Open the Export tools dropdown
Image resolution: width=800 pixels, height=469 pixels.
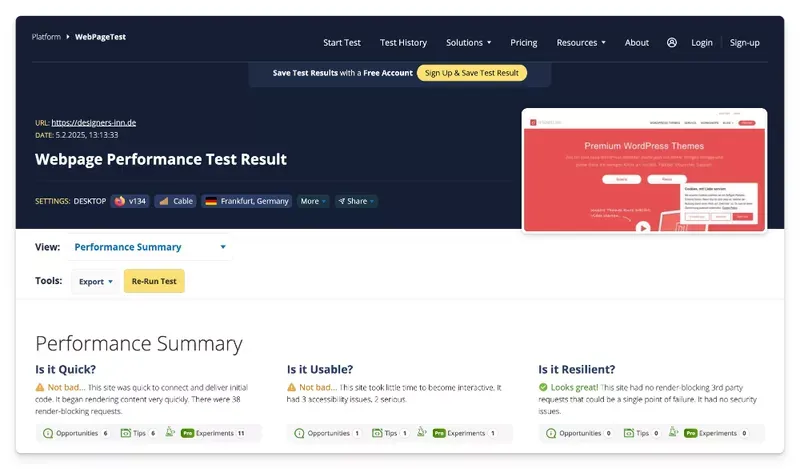(95, 281)
